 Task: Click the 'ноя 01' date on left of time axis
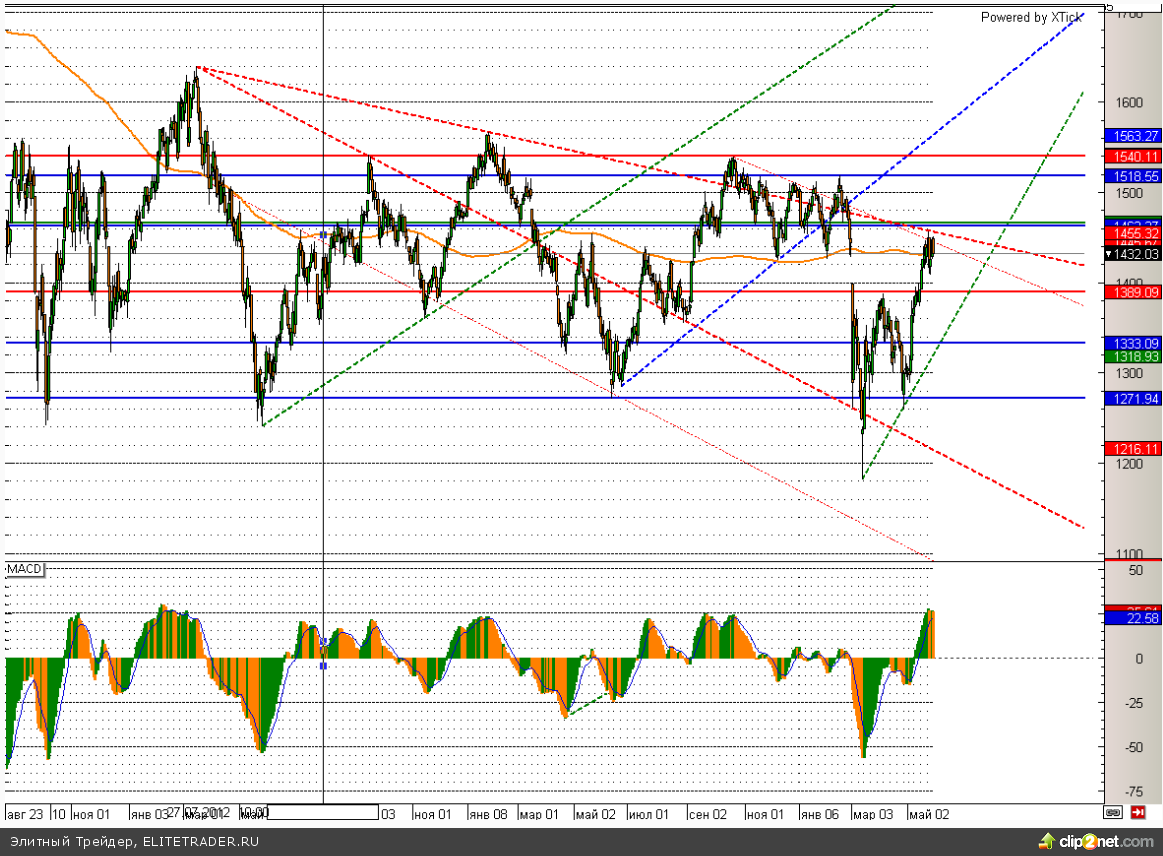click(90, 814)
